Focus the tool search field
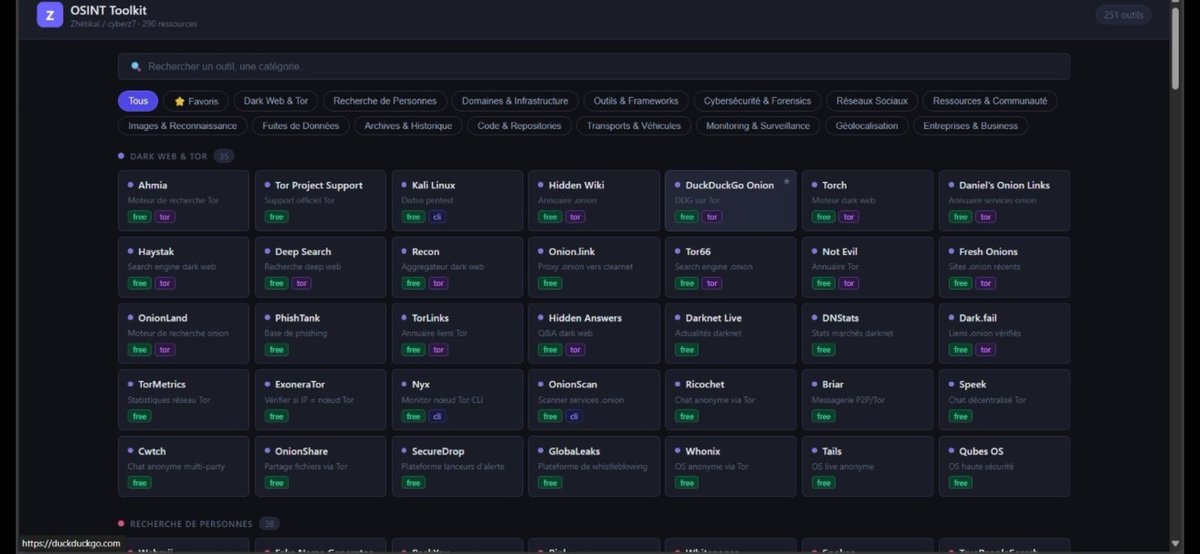The image size is (1200, 554). 594,66
